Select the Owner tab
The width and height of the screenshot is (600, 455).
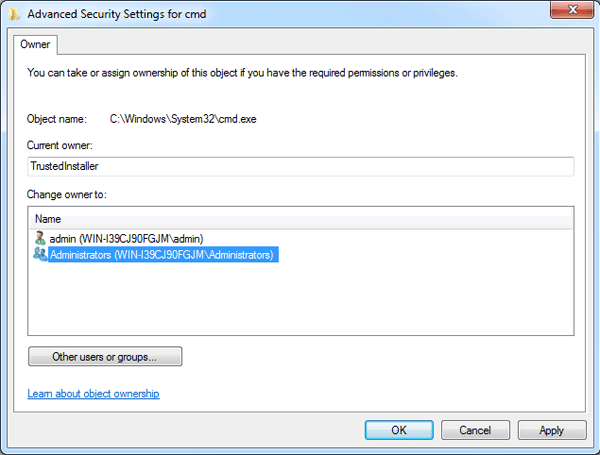tap(34, 45)
